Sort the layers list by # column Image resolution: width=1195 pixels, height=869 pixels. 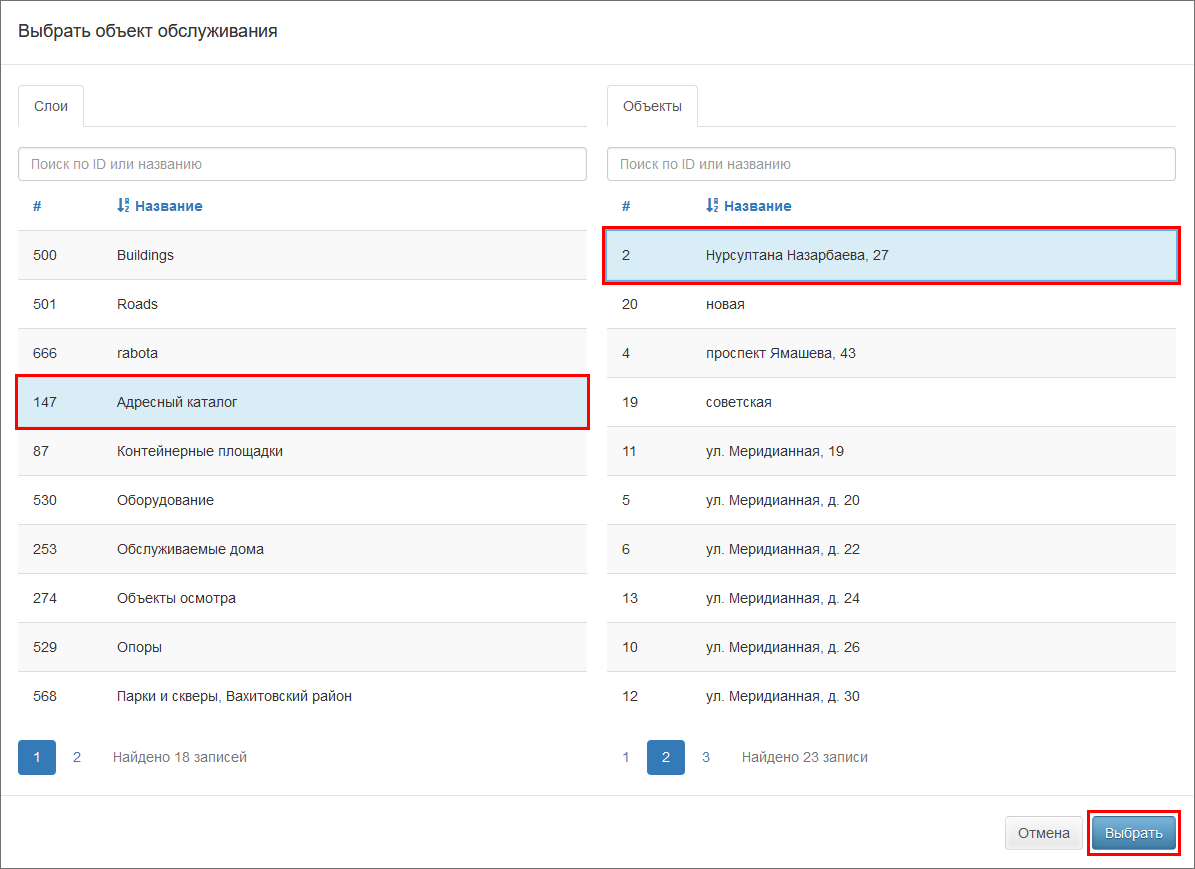(x=37, y=206)
